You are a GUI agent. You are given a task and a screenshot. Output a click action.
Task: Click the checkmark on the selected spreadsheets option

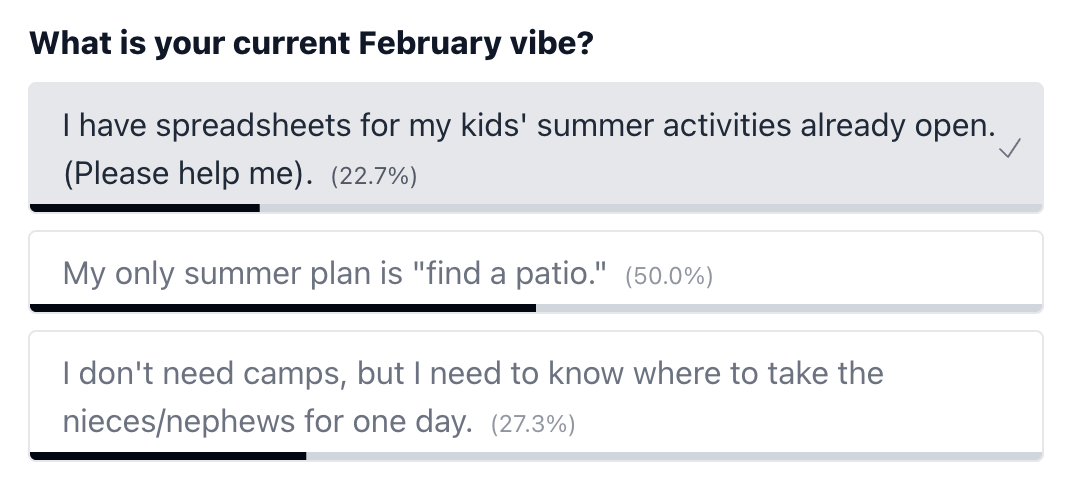point(1010,150)
